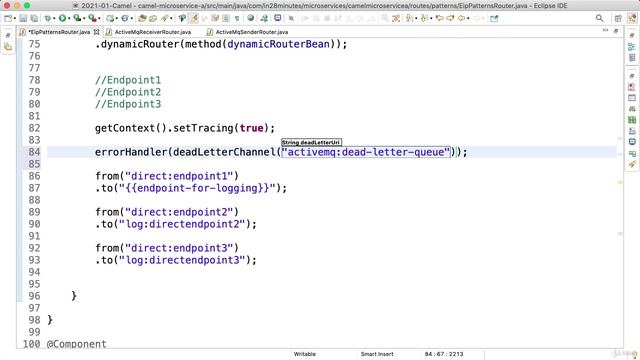Toggle Show Whitespace Characters pilcrow icon
The width and height of the screenshot is (640, 360).
[237, 18]
